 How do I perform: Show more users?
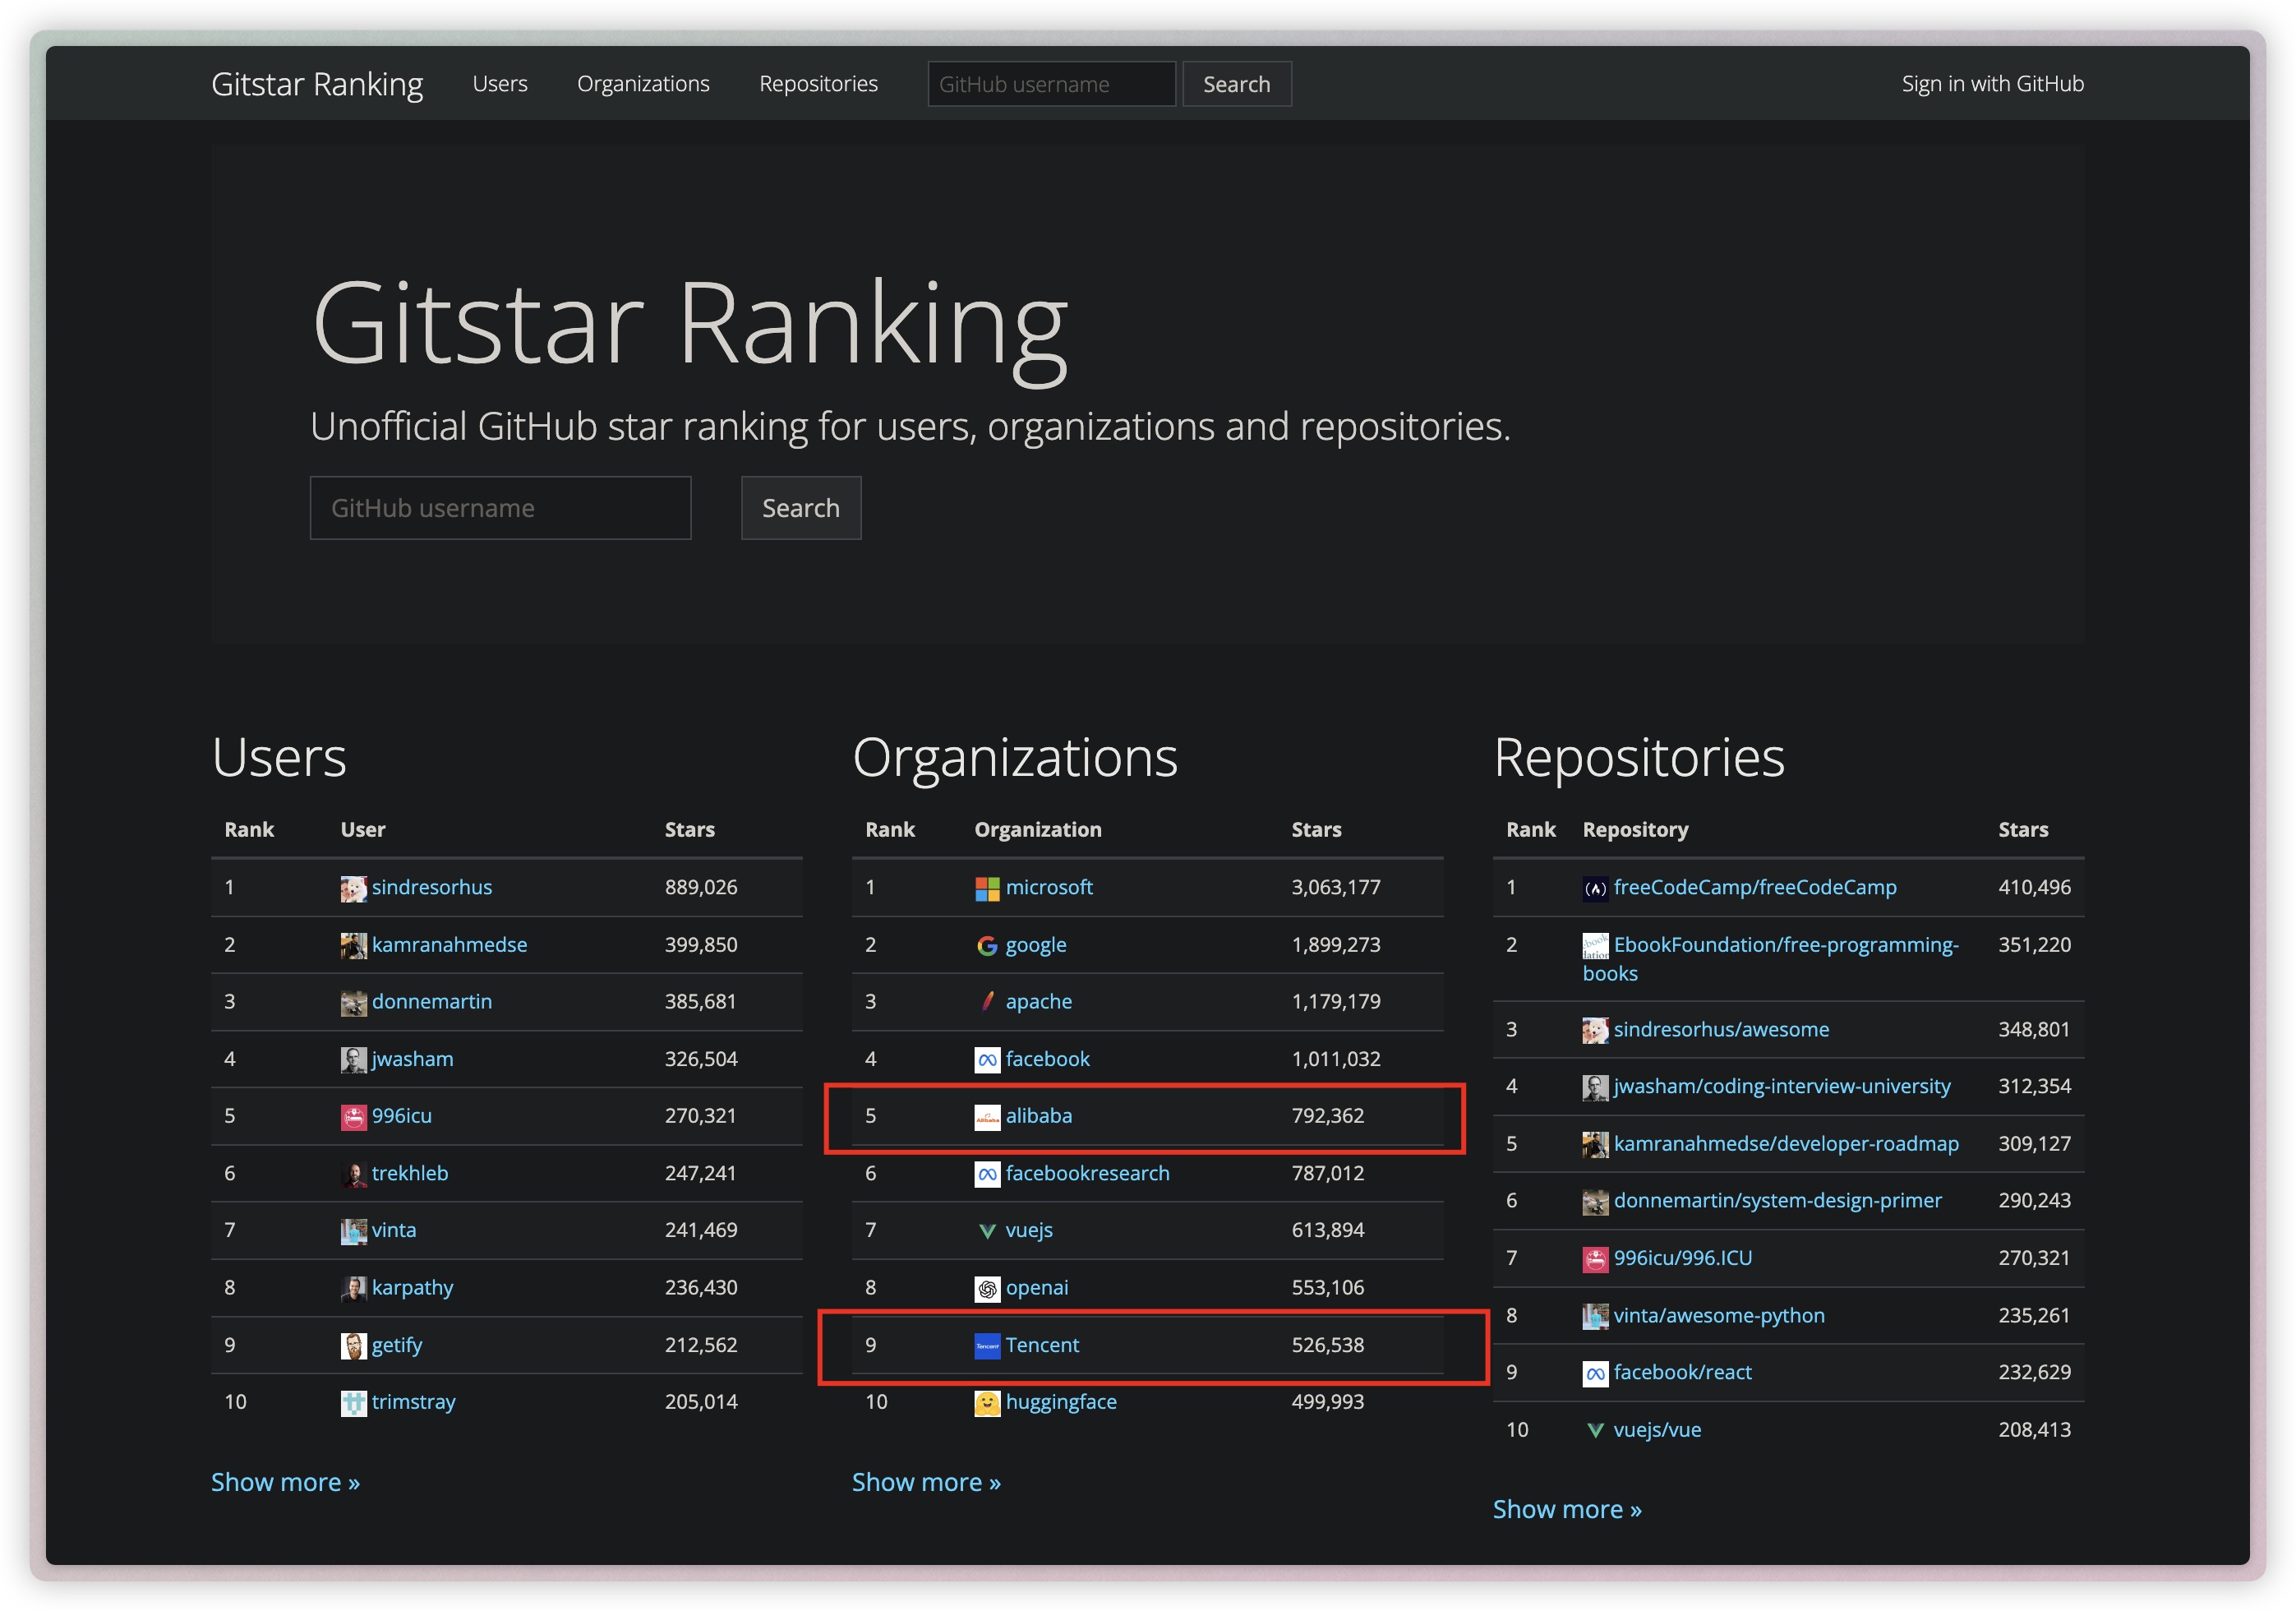[x=285, y=1482]
